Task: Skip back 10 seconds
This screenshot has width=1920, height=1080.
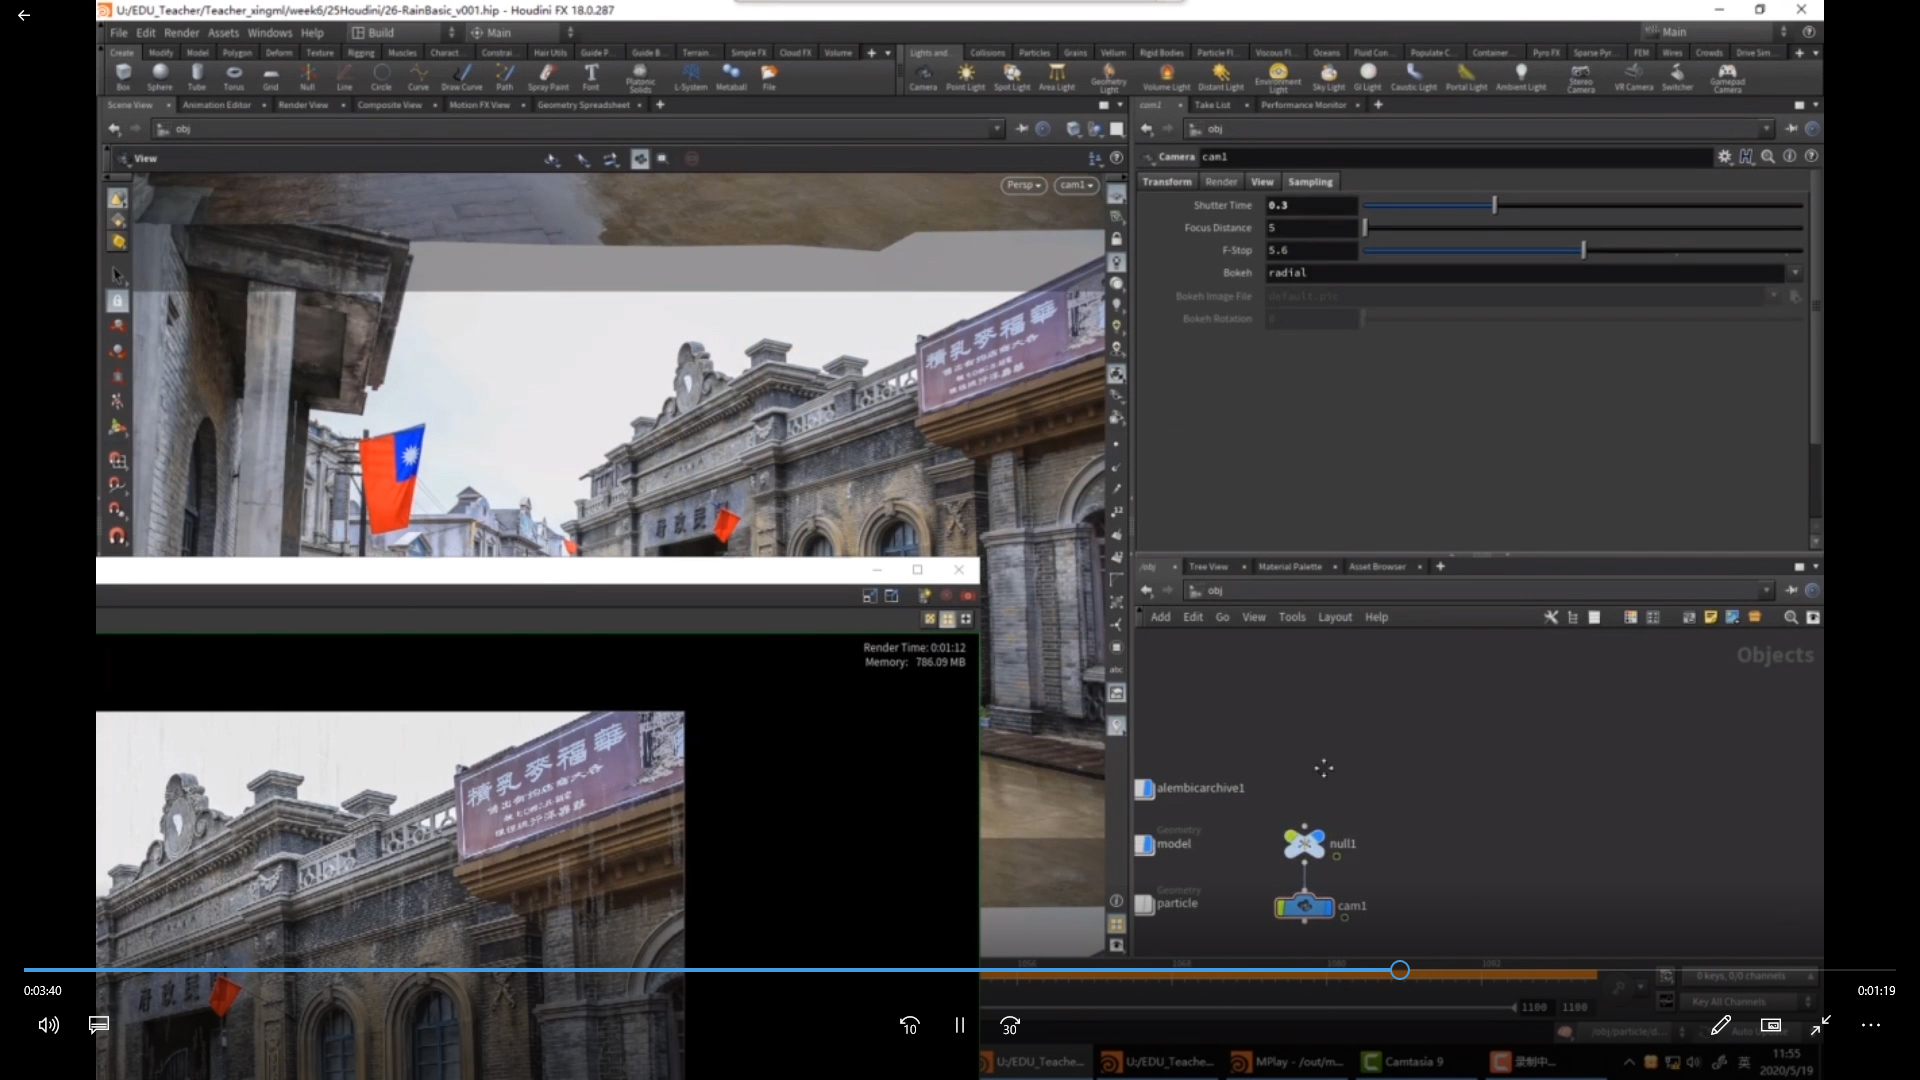Action: (x=909, y=1025)
